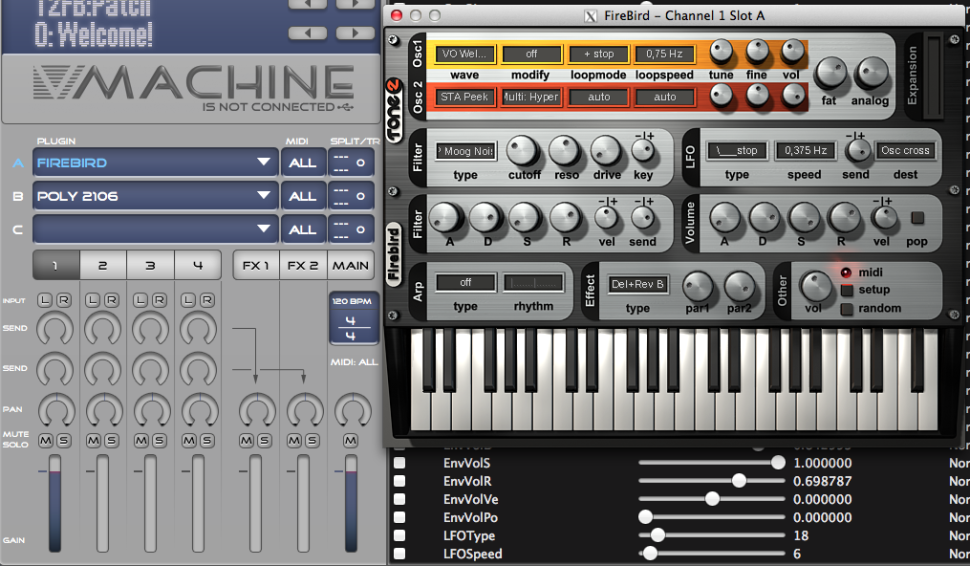Adjust the EnvVolR parameter slider
Screen dimensions: 970x566
[711, 481]
